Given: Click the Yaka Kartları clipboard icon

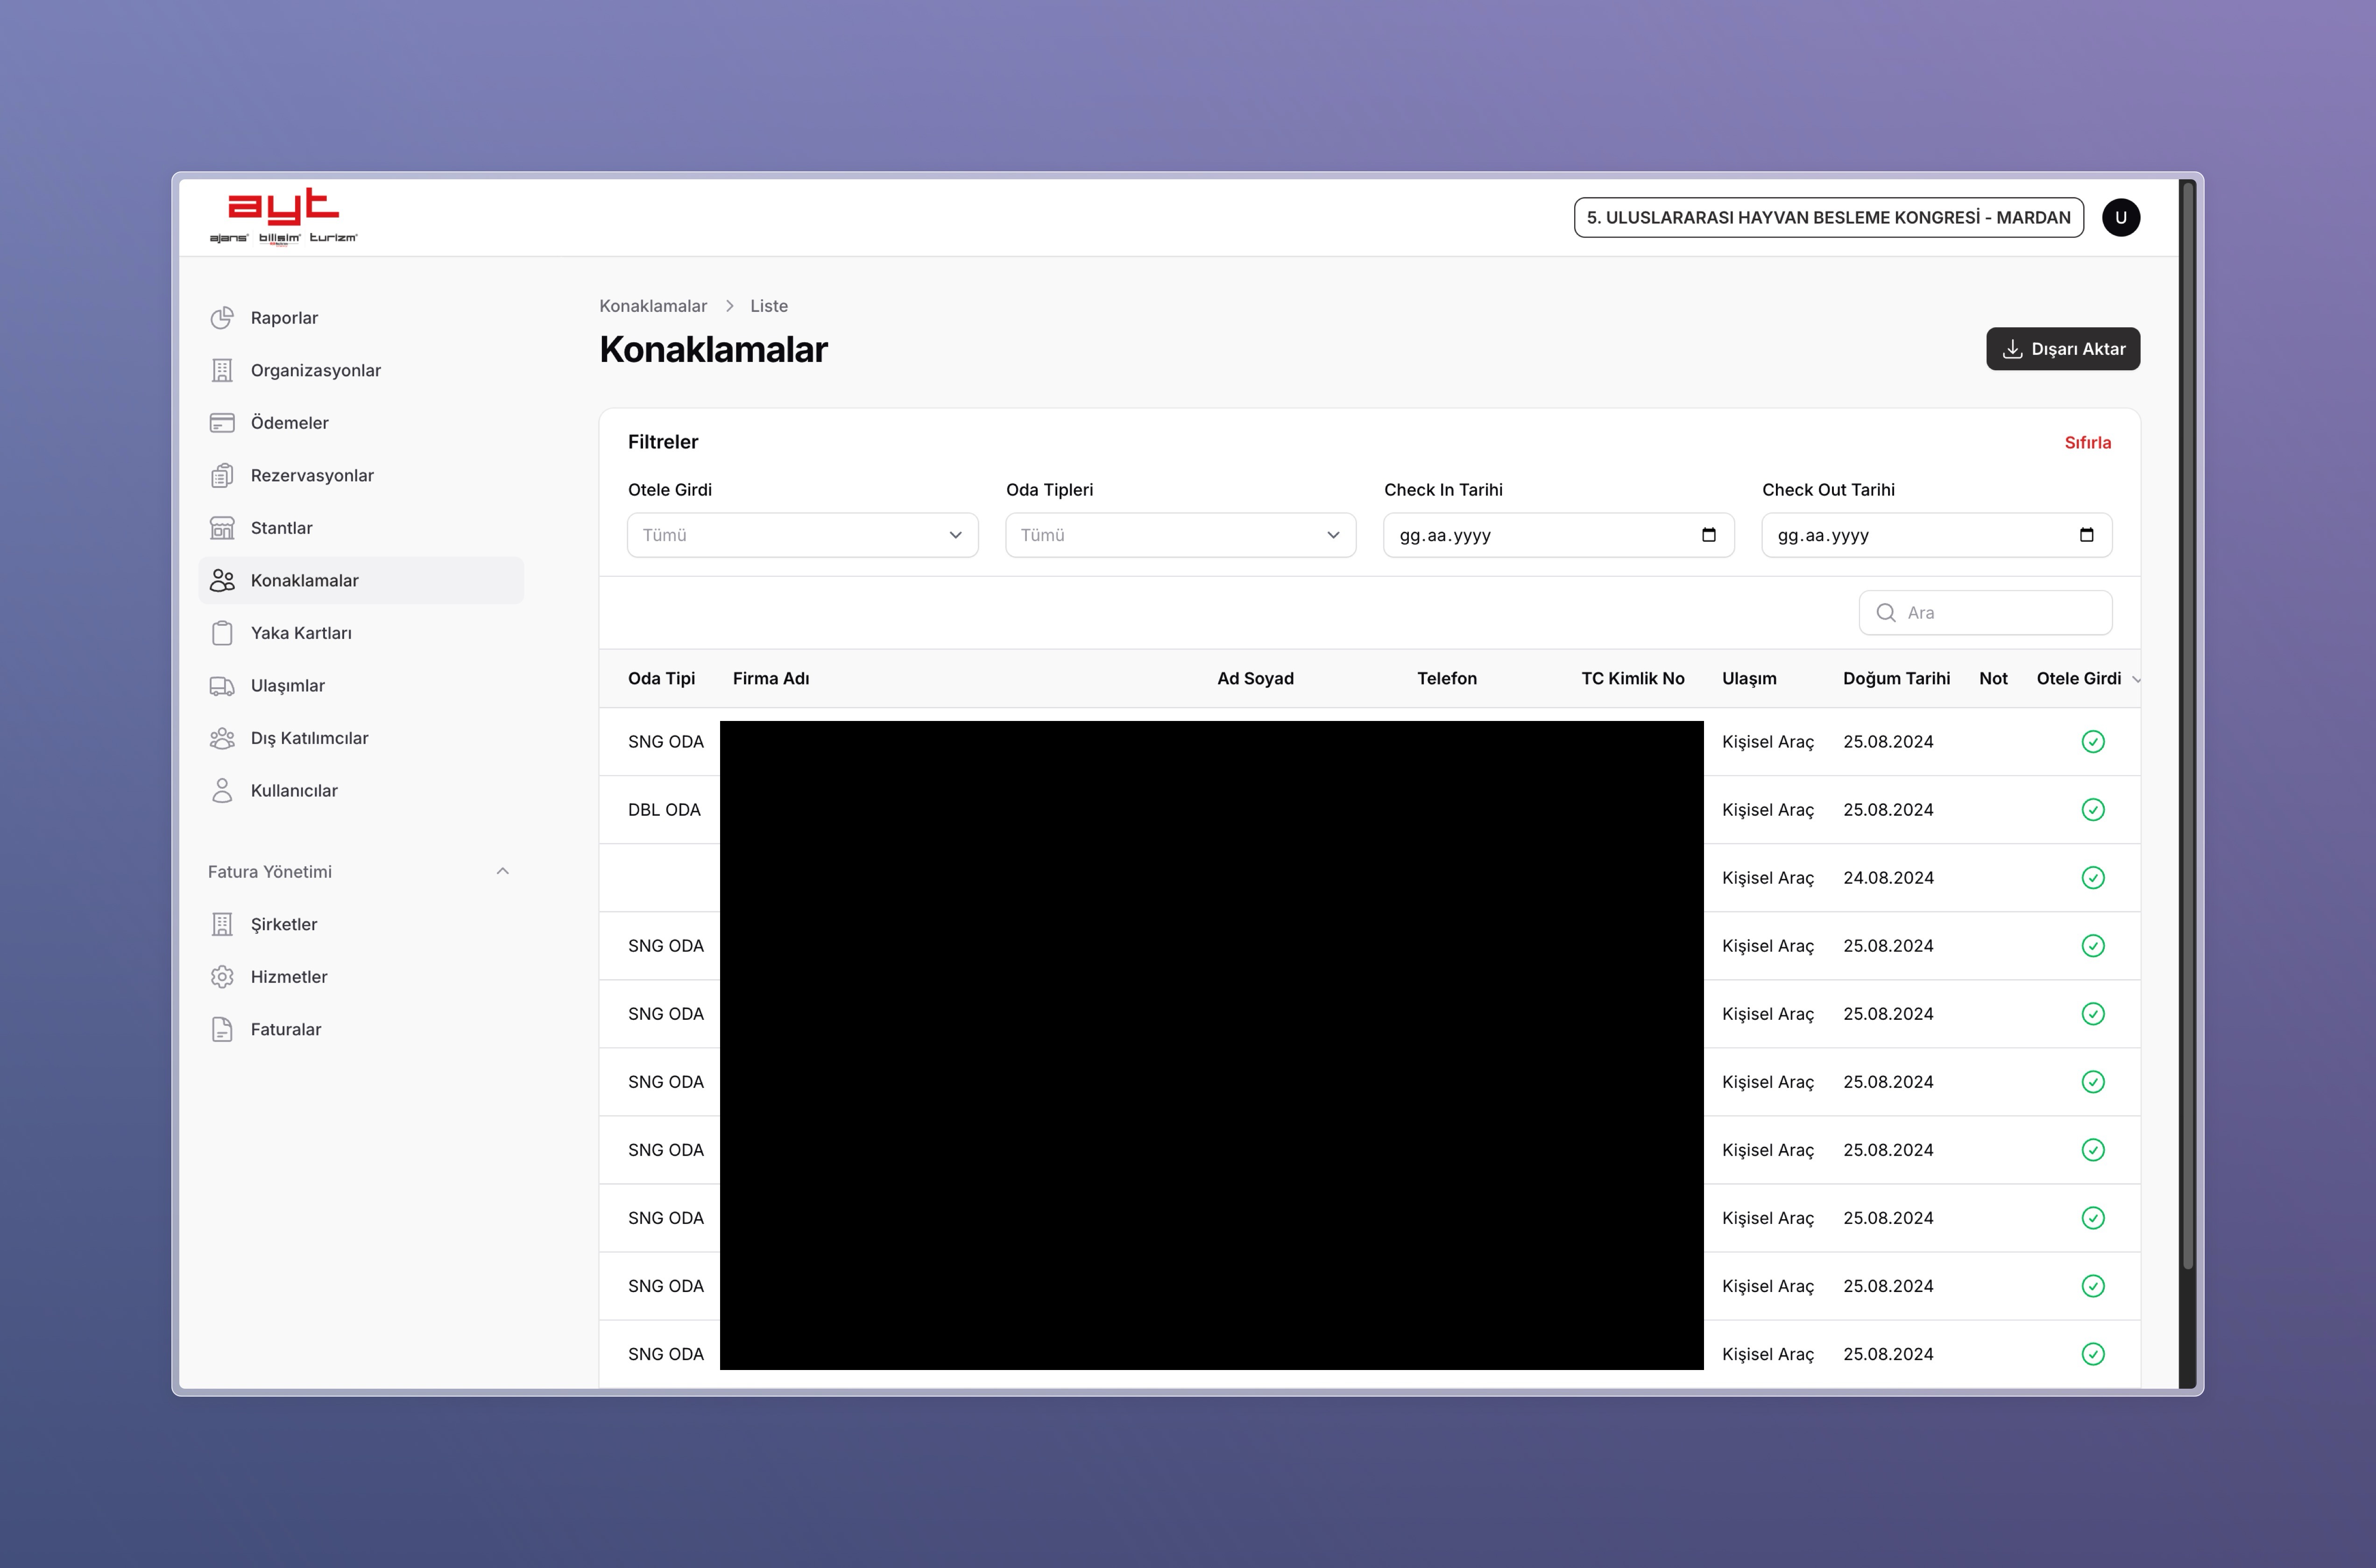Looking at the screenshot, I should 222,633.
